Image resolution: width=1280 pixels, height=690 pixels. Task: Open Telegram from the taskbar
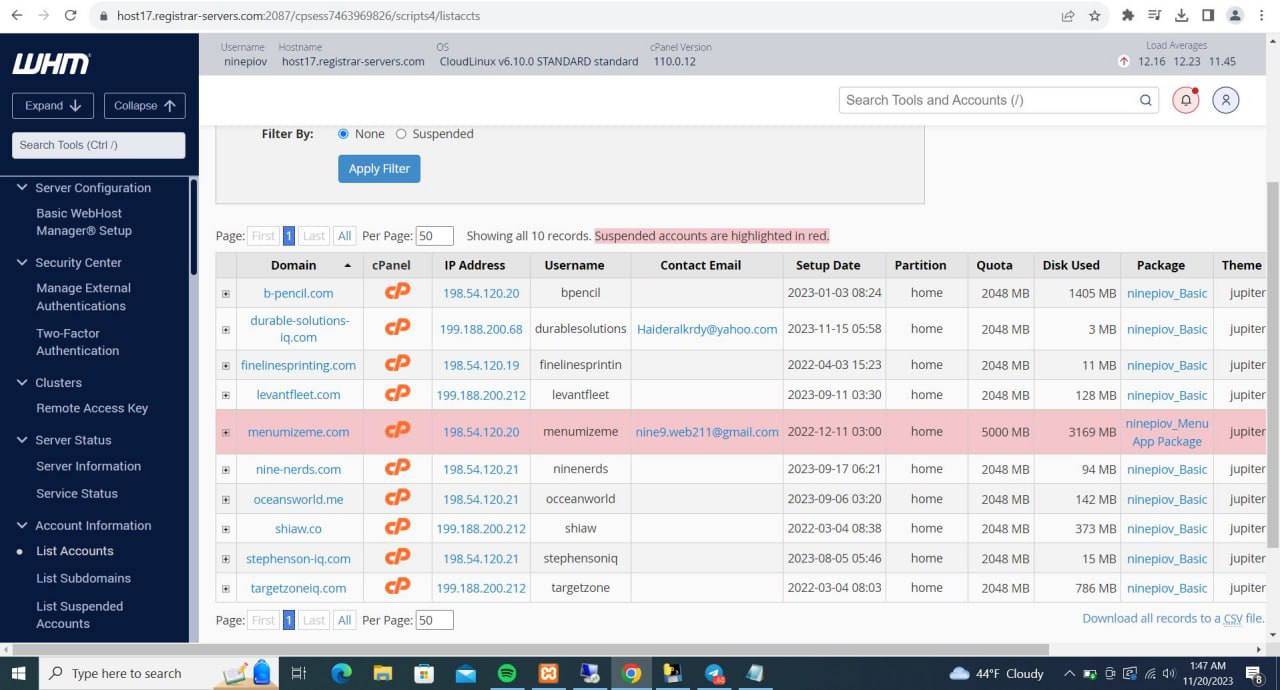(x=714, y=673)
